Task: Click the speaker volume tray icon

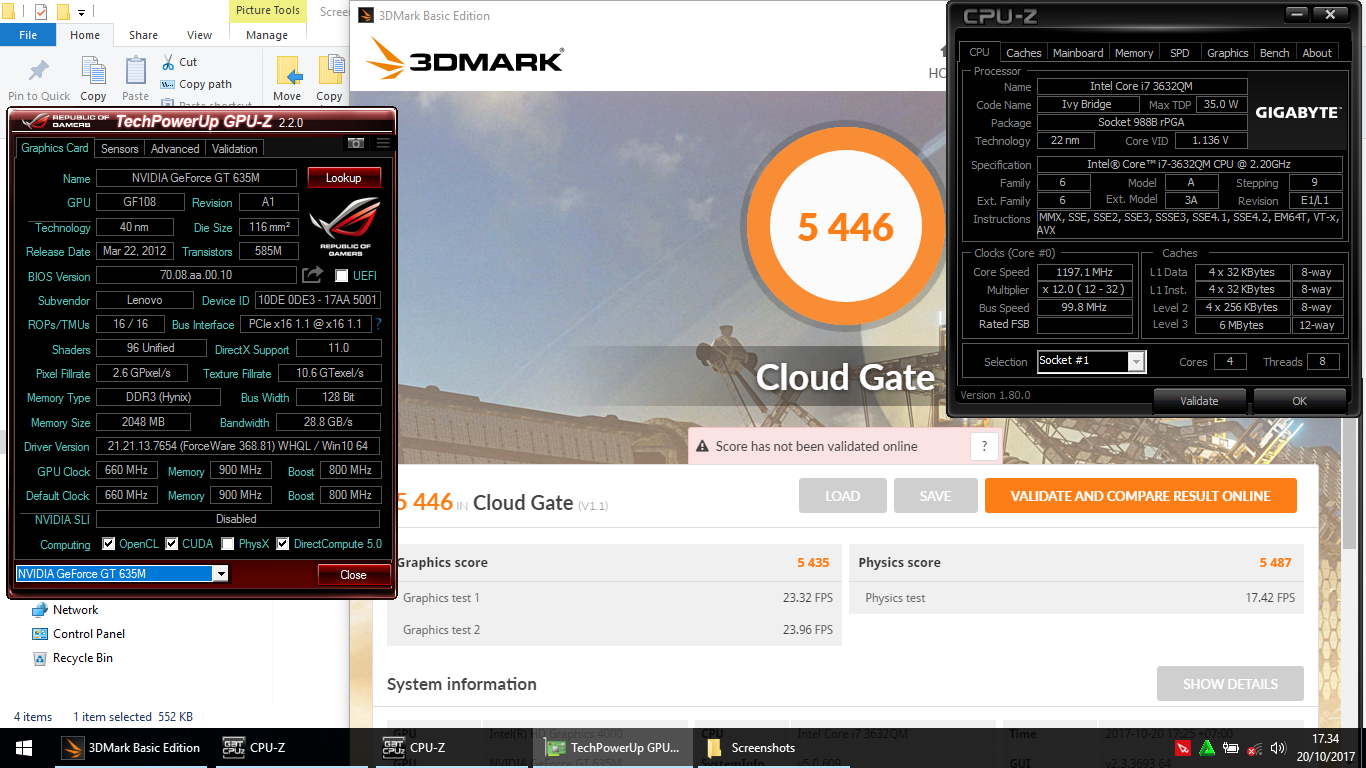Action: tap(1278, 747)
